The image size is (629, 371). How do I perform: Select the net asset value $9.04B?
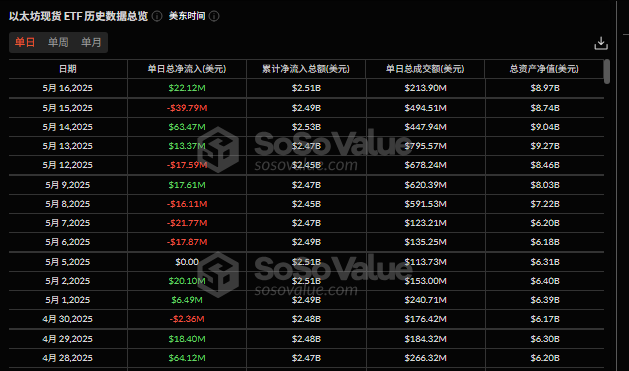(x=545, y=127)
